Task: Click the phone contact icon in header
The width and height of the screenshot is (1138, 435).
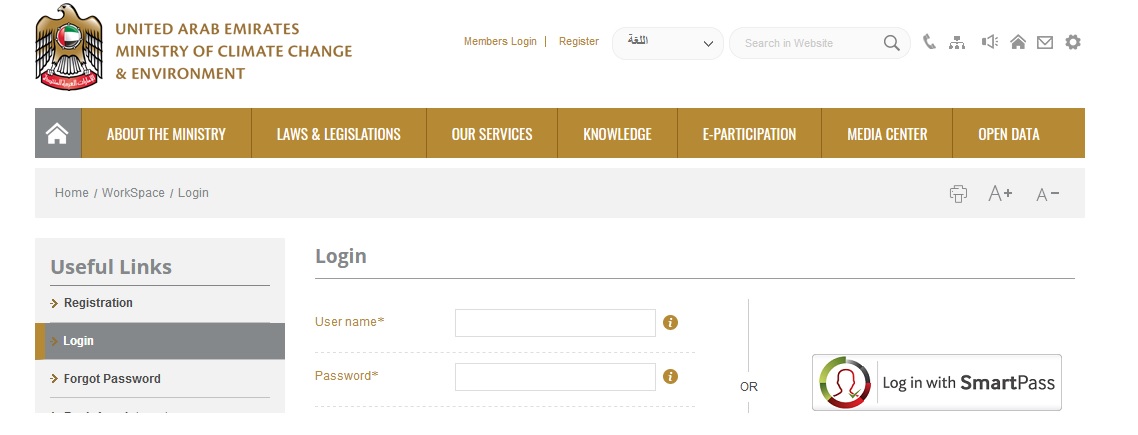Action: pos(930,42)
